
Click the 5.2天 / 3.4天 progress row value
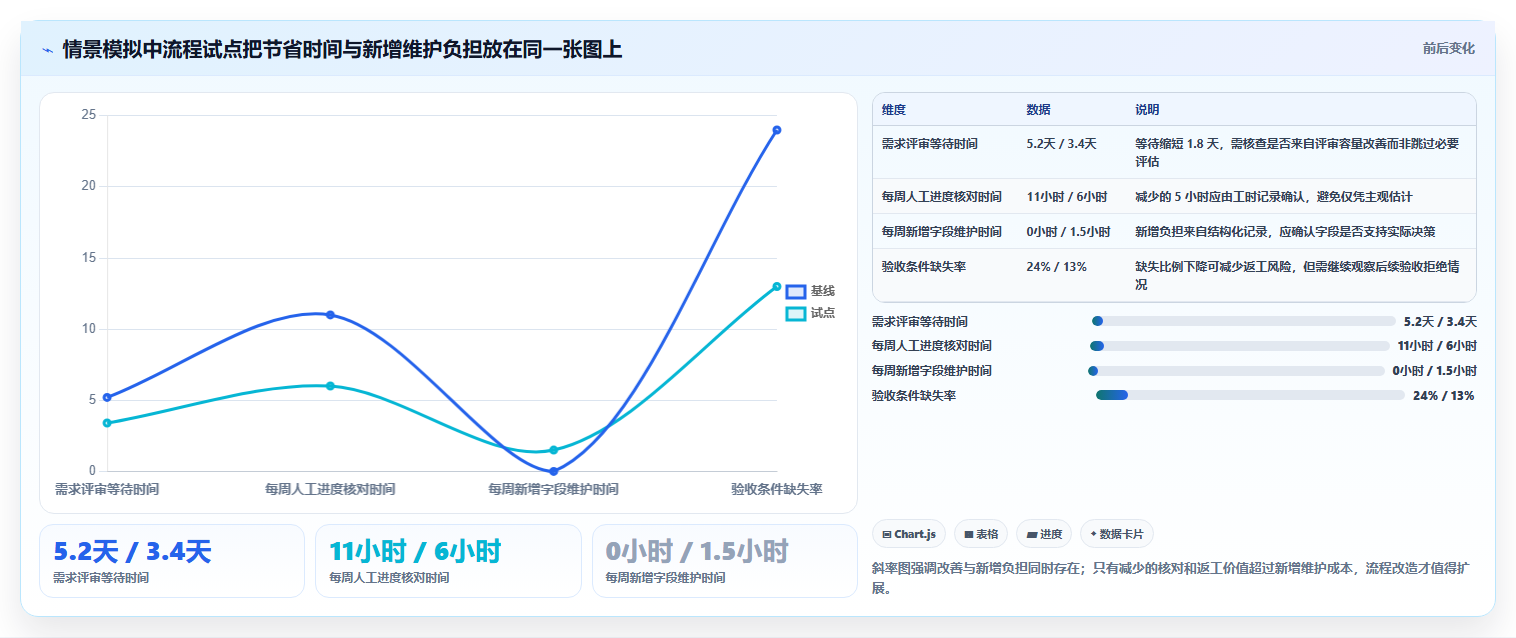tap(1440, 322)
